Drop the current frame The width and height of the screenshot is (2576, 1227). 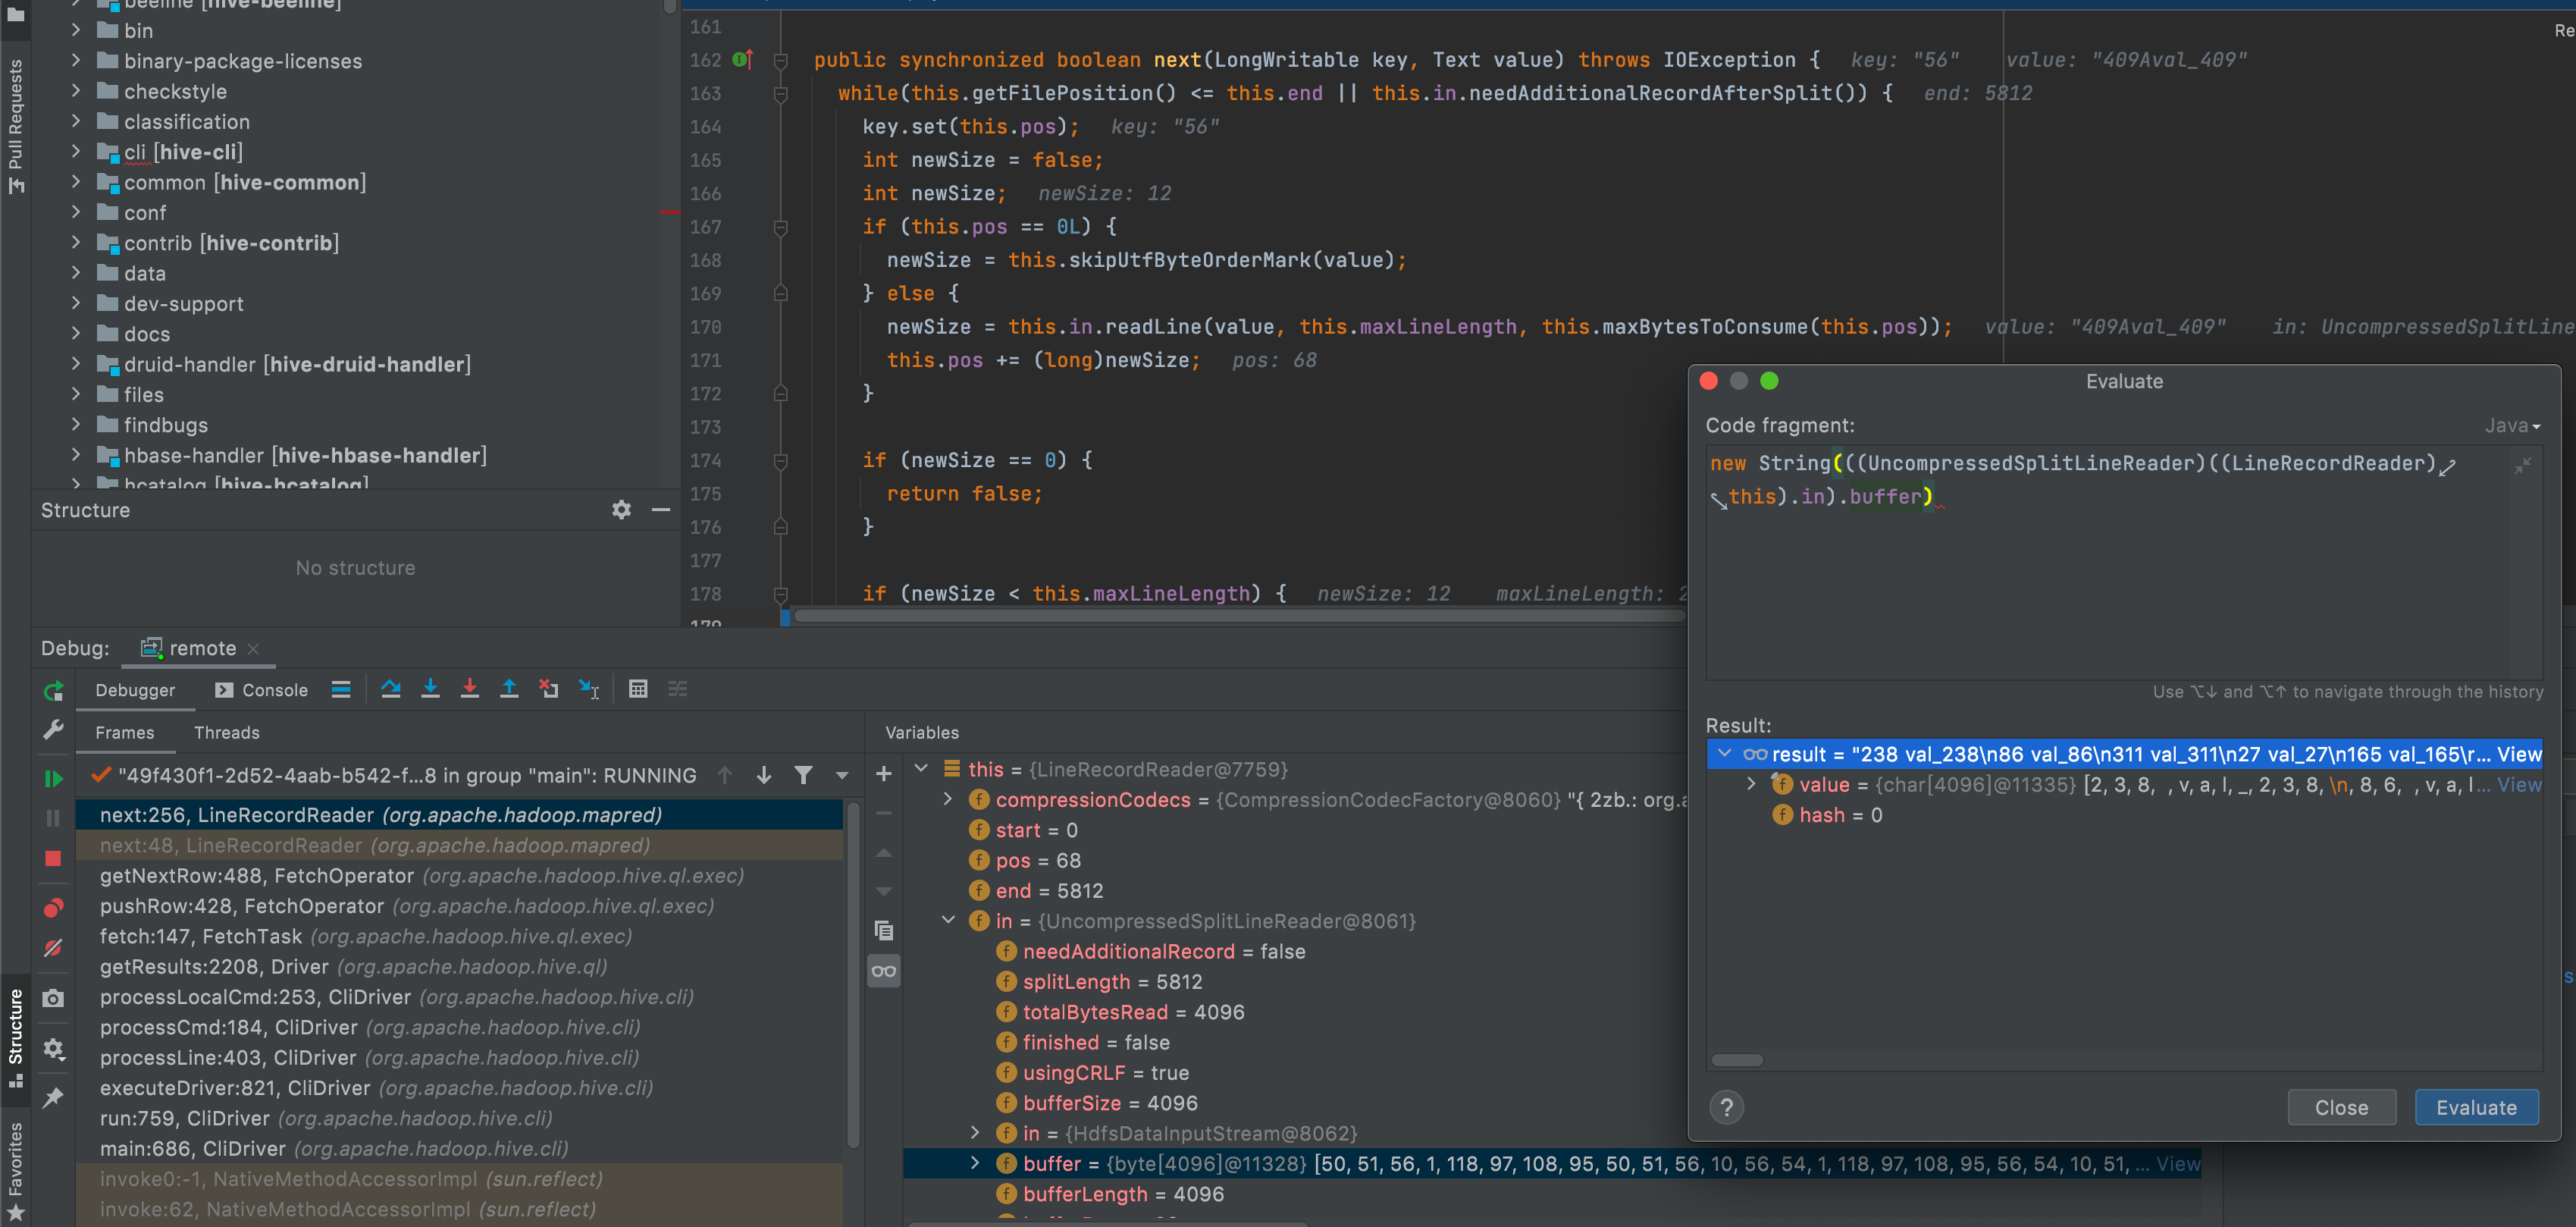click(549, 689)
